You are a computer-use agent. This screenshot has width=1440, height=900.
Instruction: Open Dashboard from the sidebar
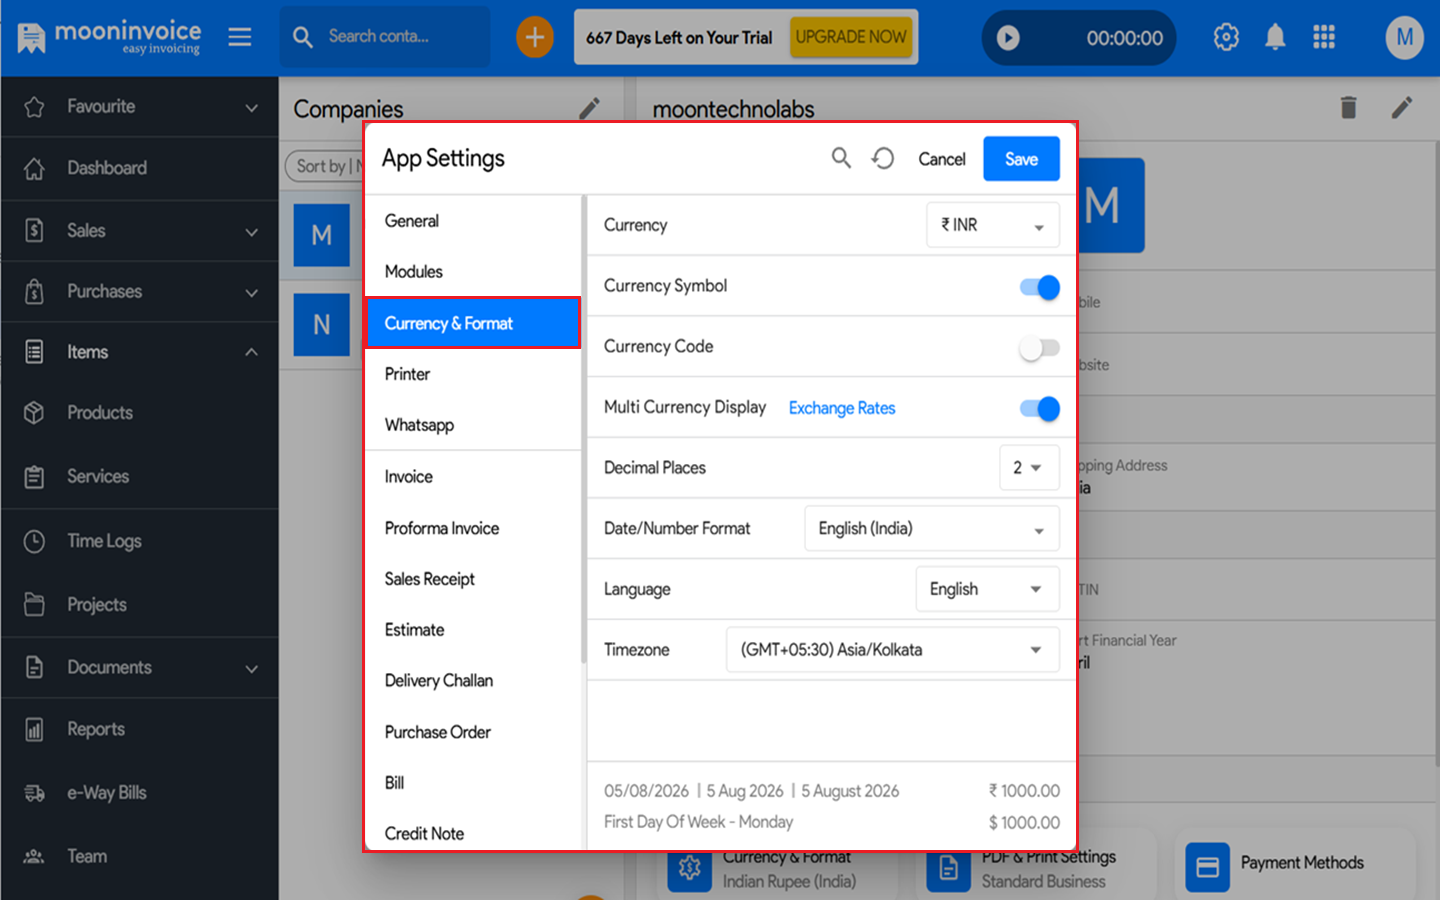[x=140, y=168]
